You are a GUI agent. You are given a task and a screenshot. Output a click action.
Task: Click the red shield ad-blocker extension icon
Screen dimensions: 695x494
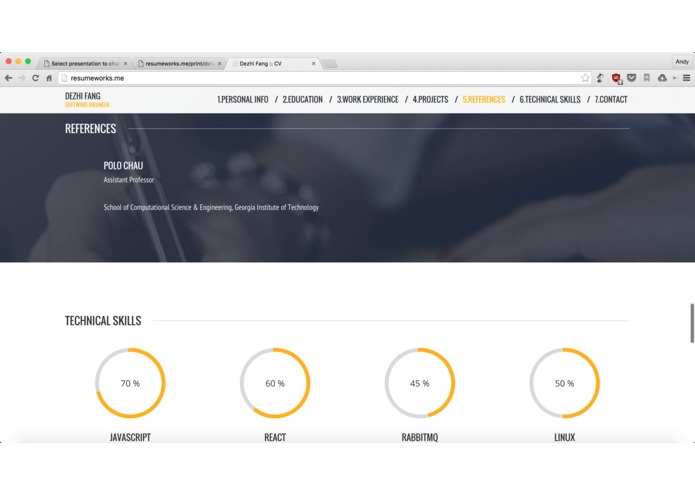tap(616, 78)
